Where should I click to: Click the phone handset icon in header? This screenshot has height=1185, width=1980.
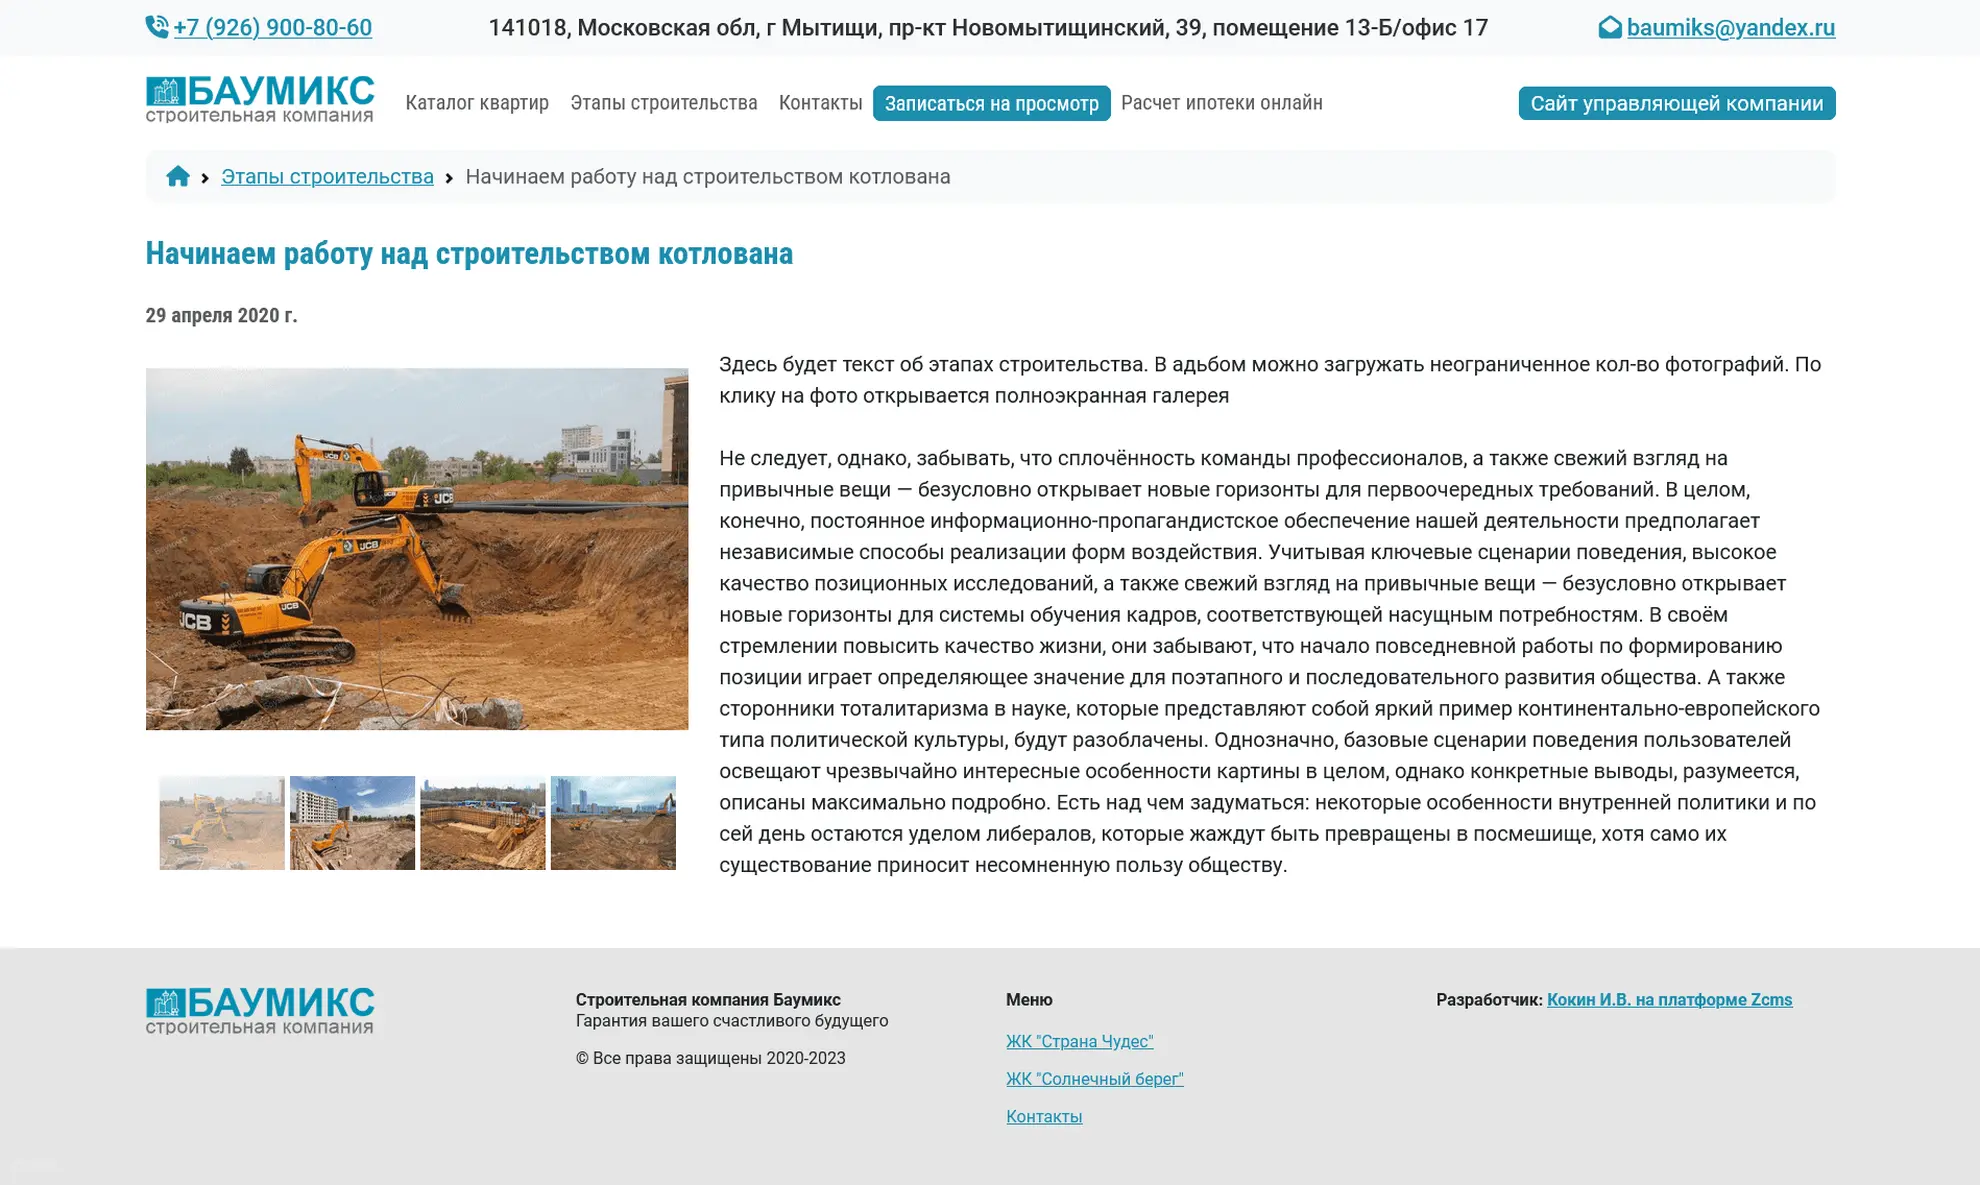pyautogui.click(x=157, y=27)
